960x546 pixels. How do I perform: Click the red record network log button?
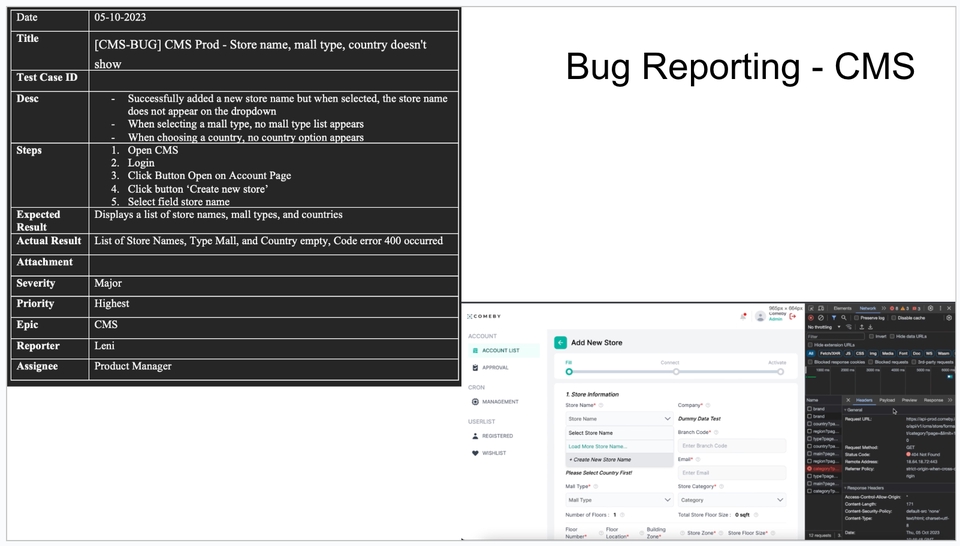click(x=811, y=318)
